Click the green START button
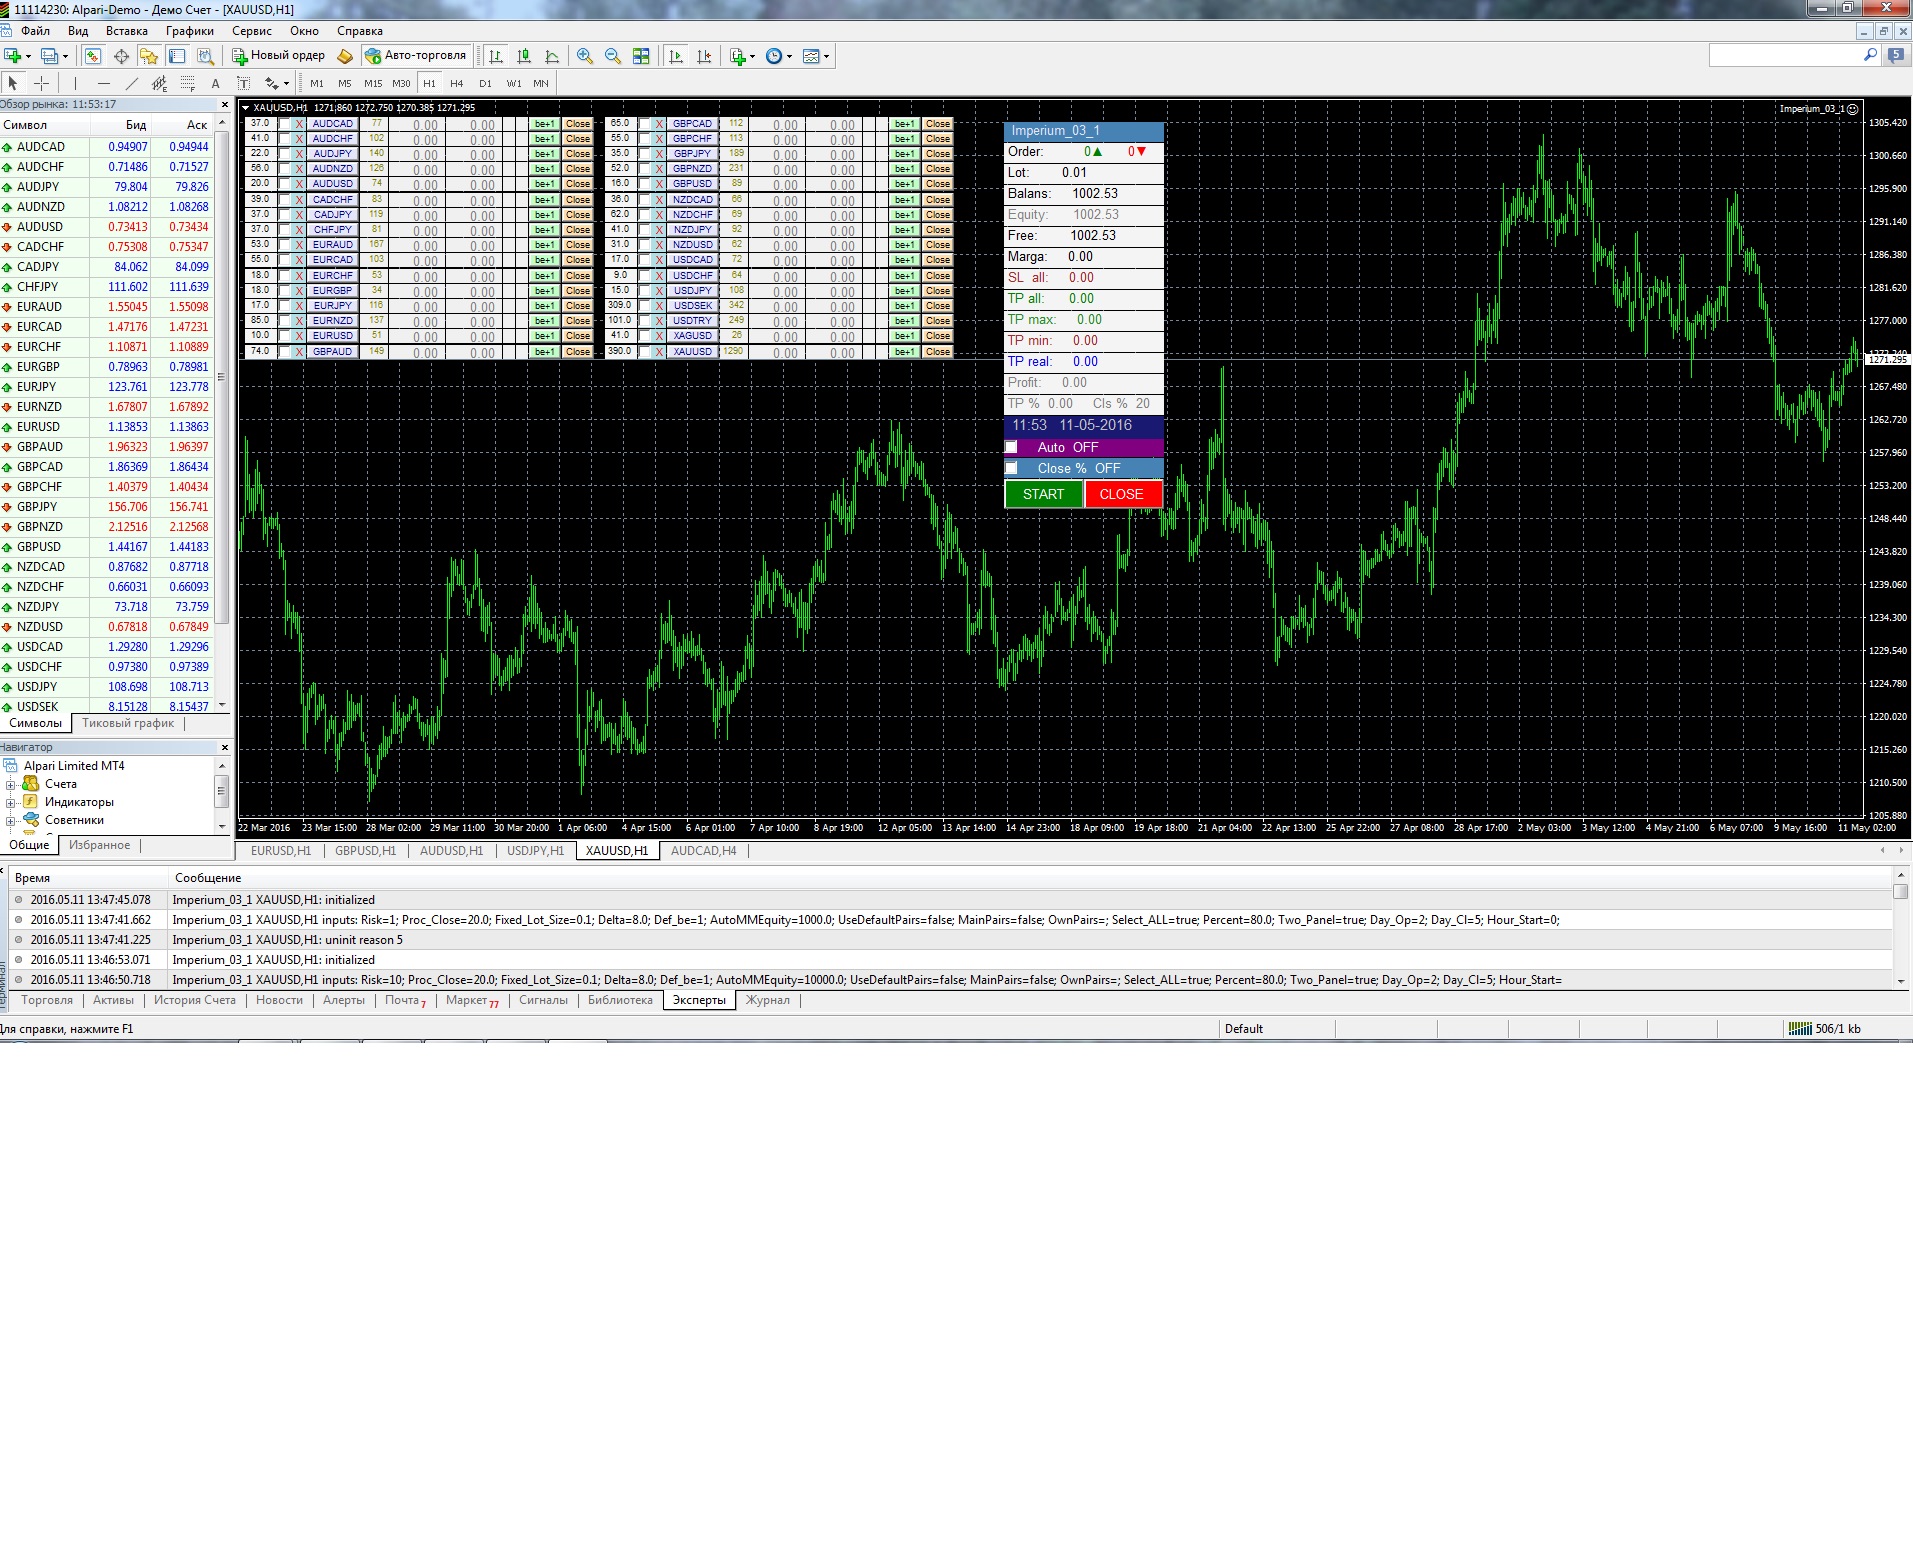 [1043, 494]
